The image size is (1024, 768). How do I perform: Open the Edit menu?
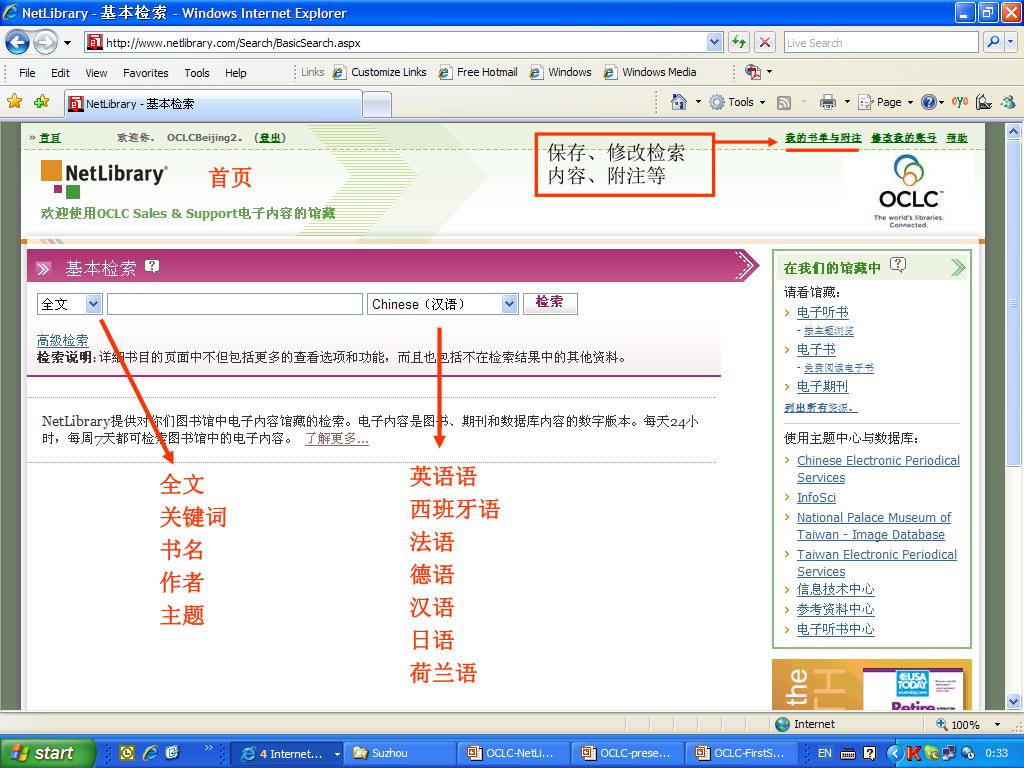pos(60,72)
